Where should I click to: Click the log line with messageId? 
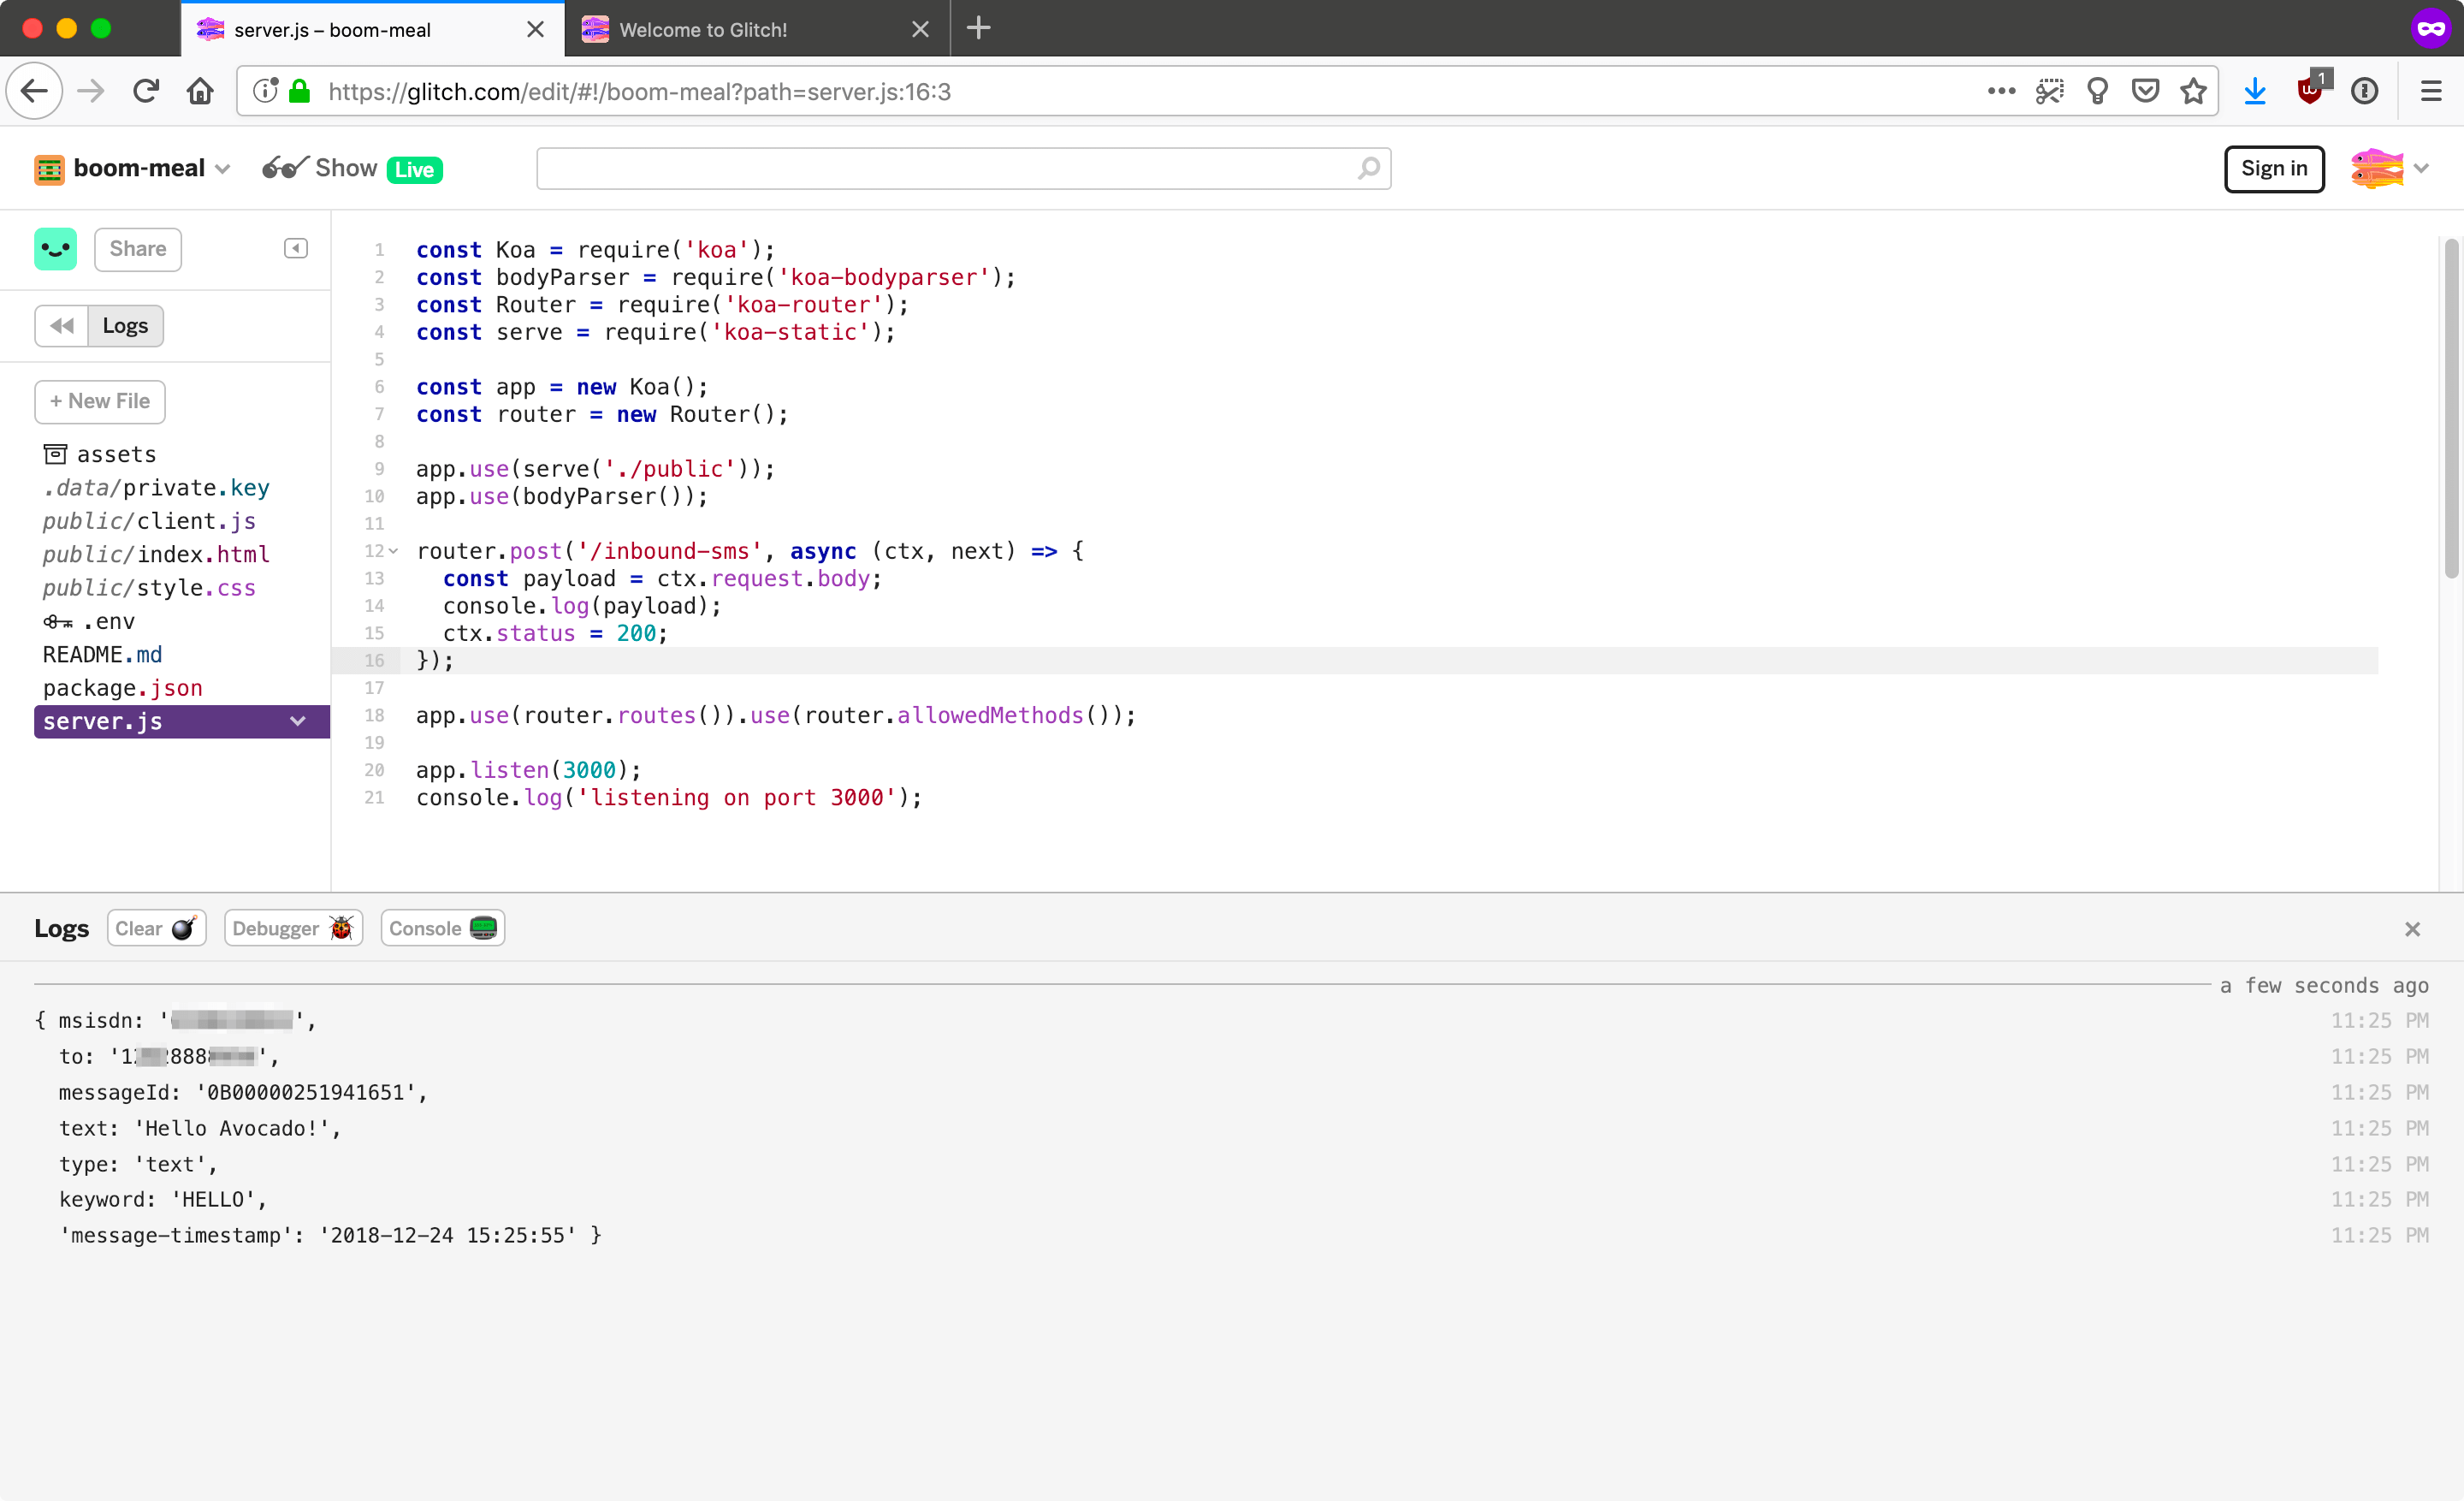tap(243, 1092)
